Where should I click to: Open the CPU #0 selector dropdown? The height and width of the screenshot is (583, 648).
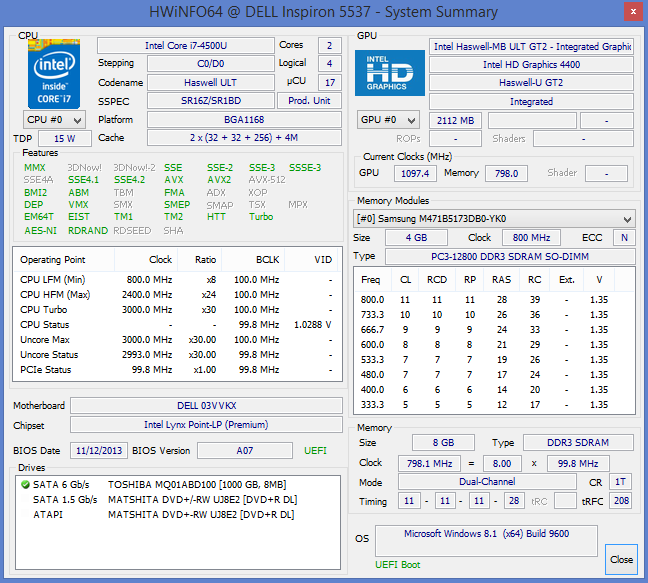[x=55, y=120]
